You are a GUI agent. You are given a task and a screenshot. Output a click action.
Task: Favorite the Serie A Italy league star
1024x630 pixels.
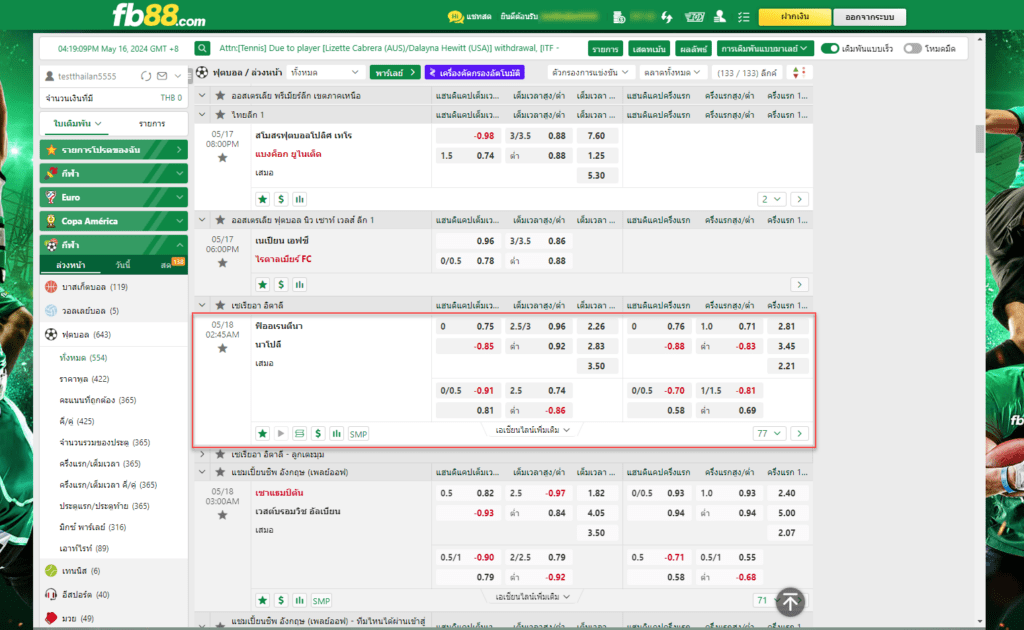click(220, 305)
